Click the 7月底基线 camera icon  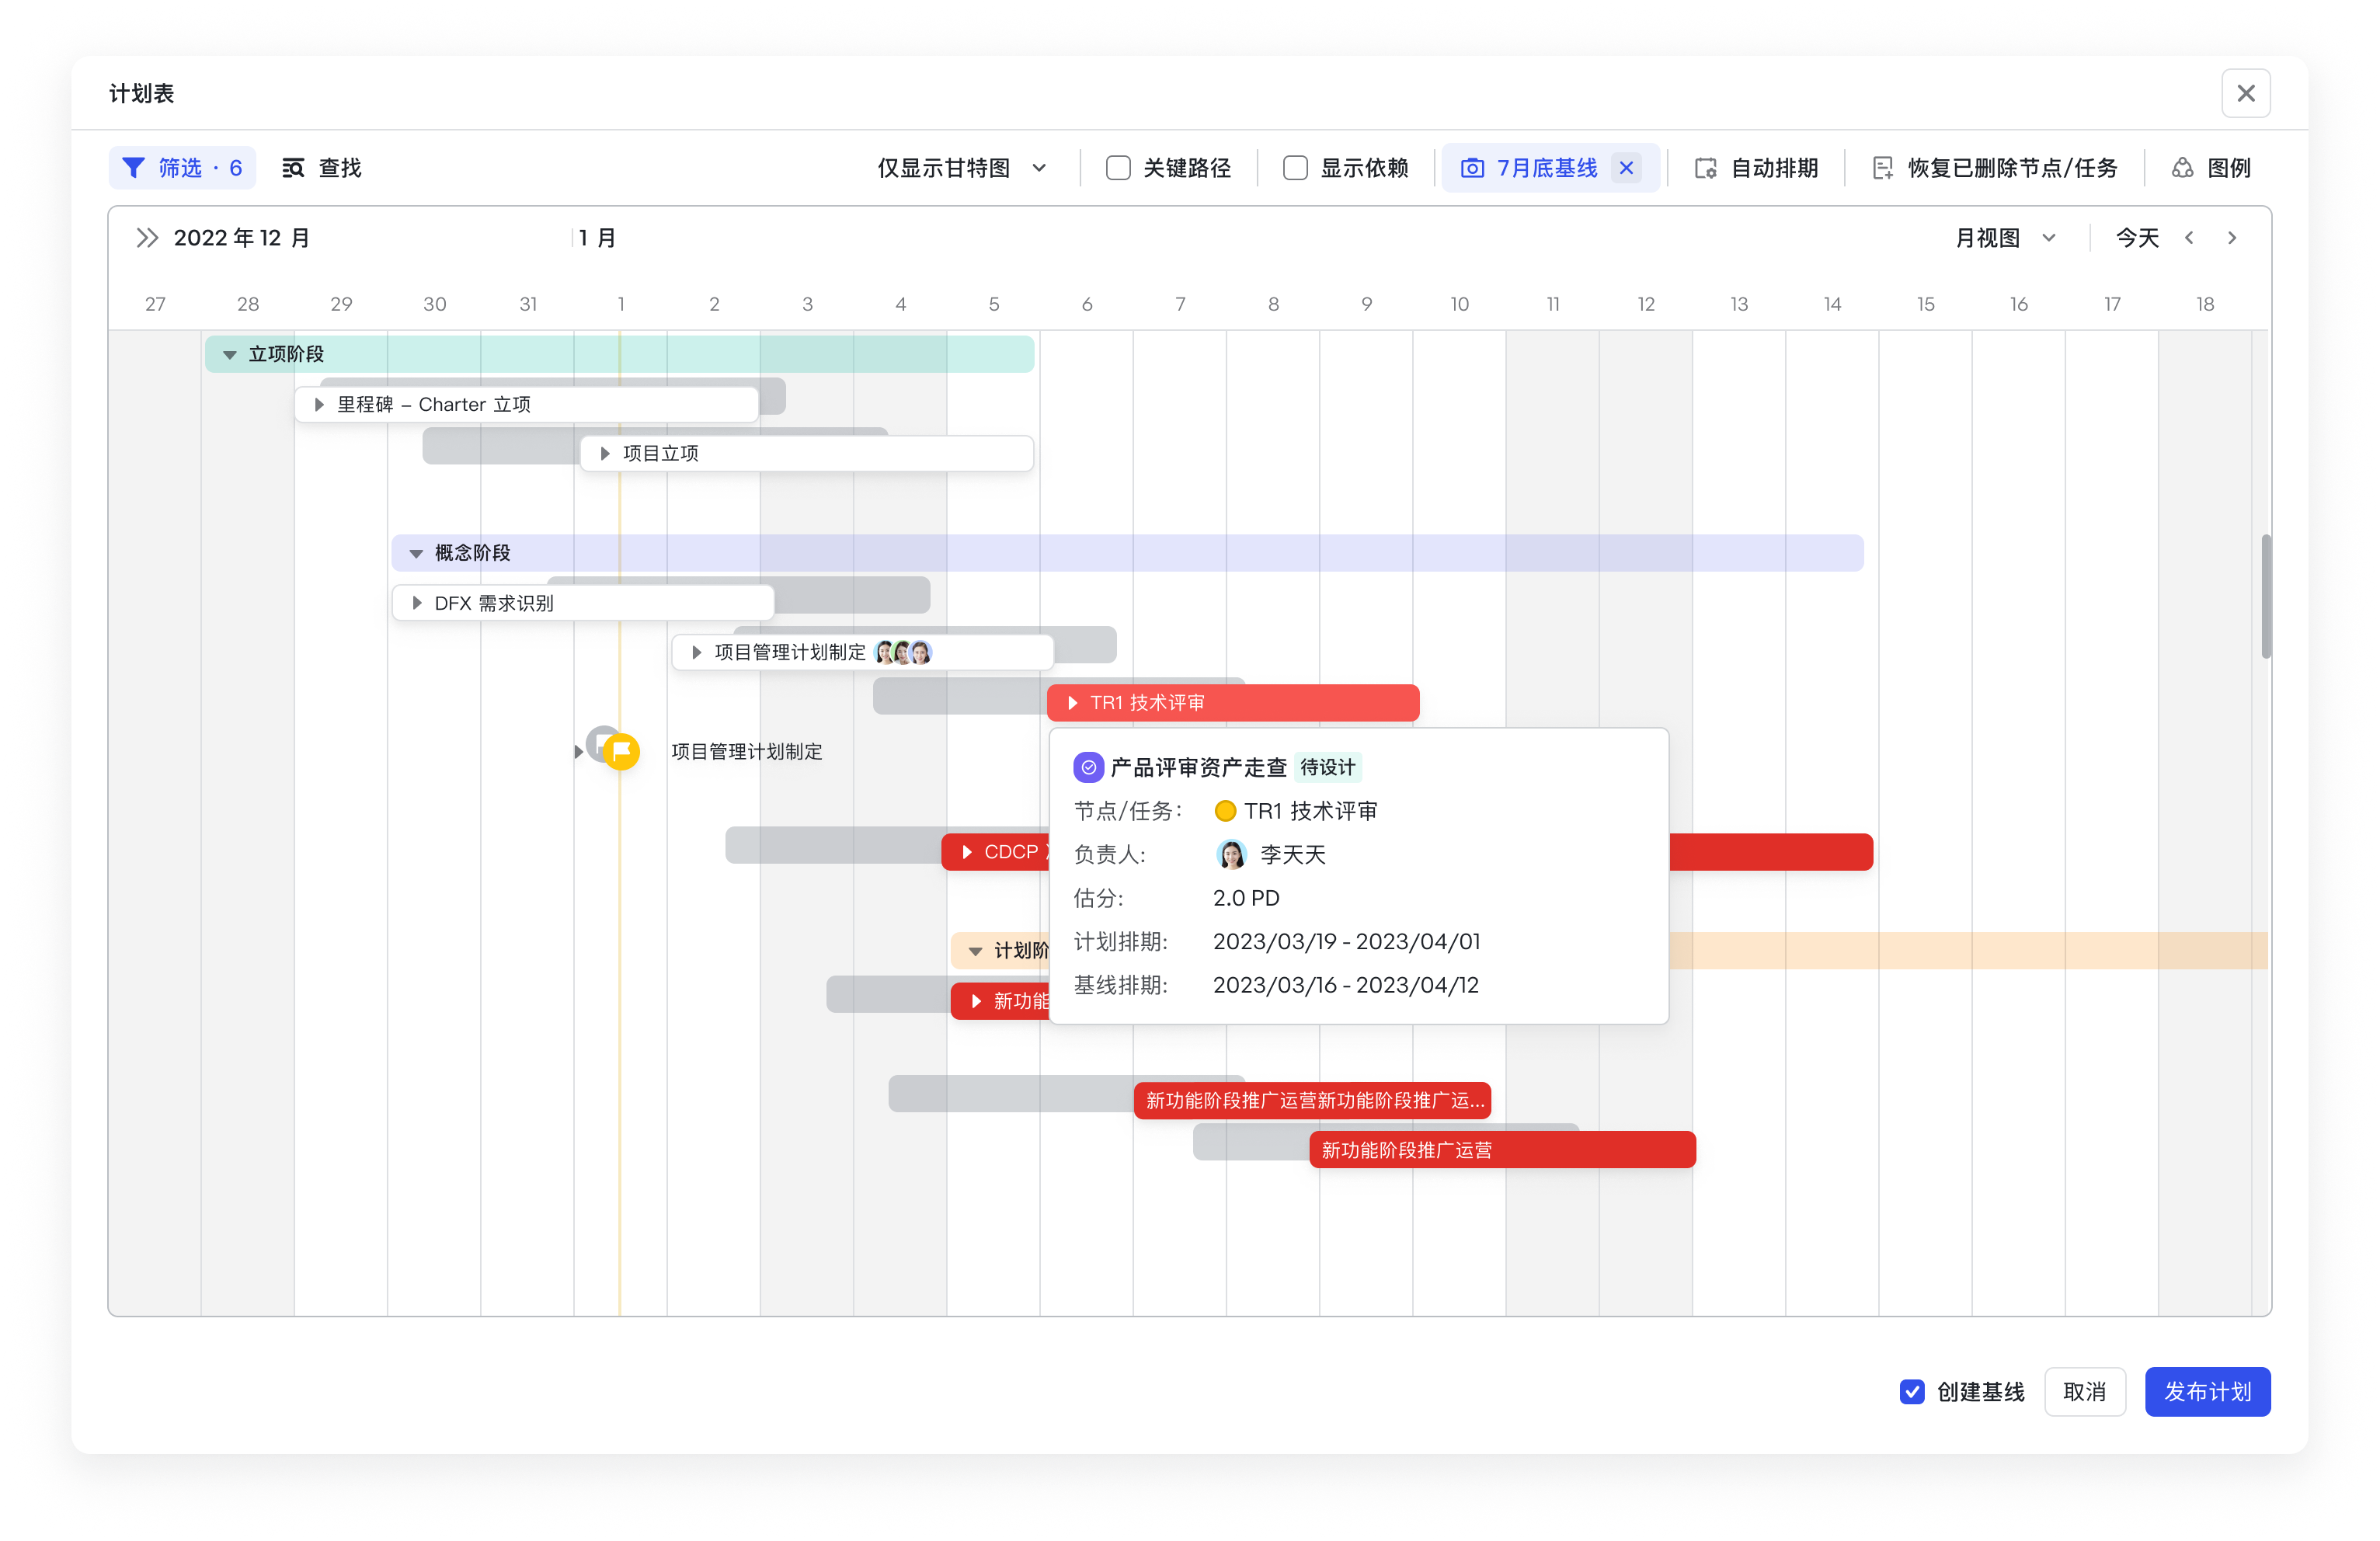(1471, 168)
